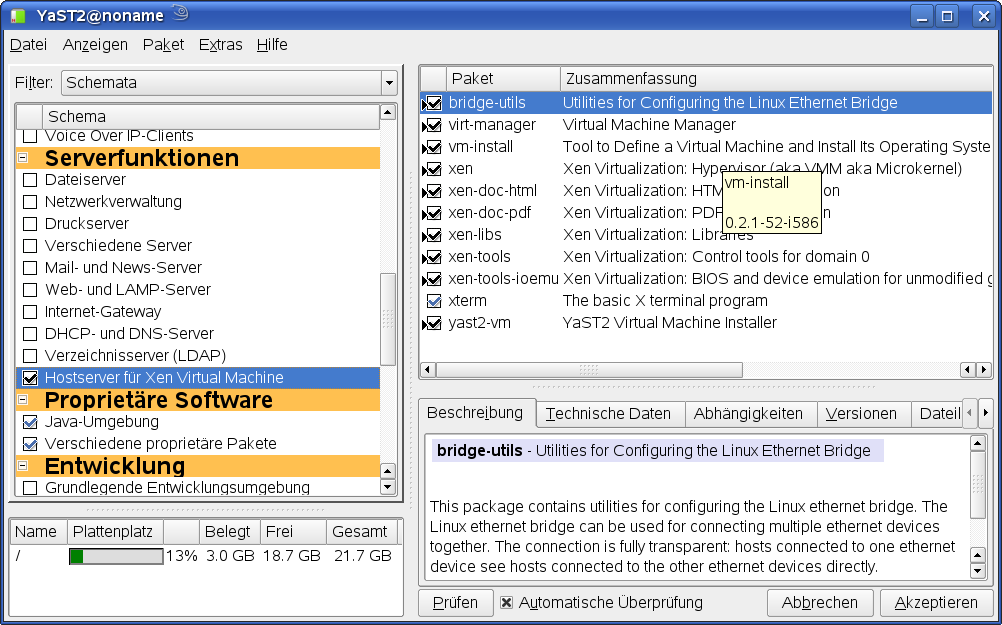Open the Paket menu
Image resolution: width=1002 pixels, height=625 pixels.
tap(163, 44)
